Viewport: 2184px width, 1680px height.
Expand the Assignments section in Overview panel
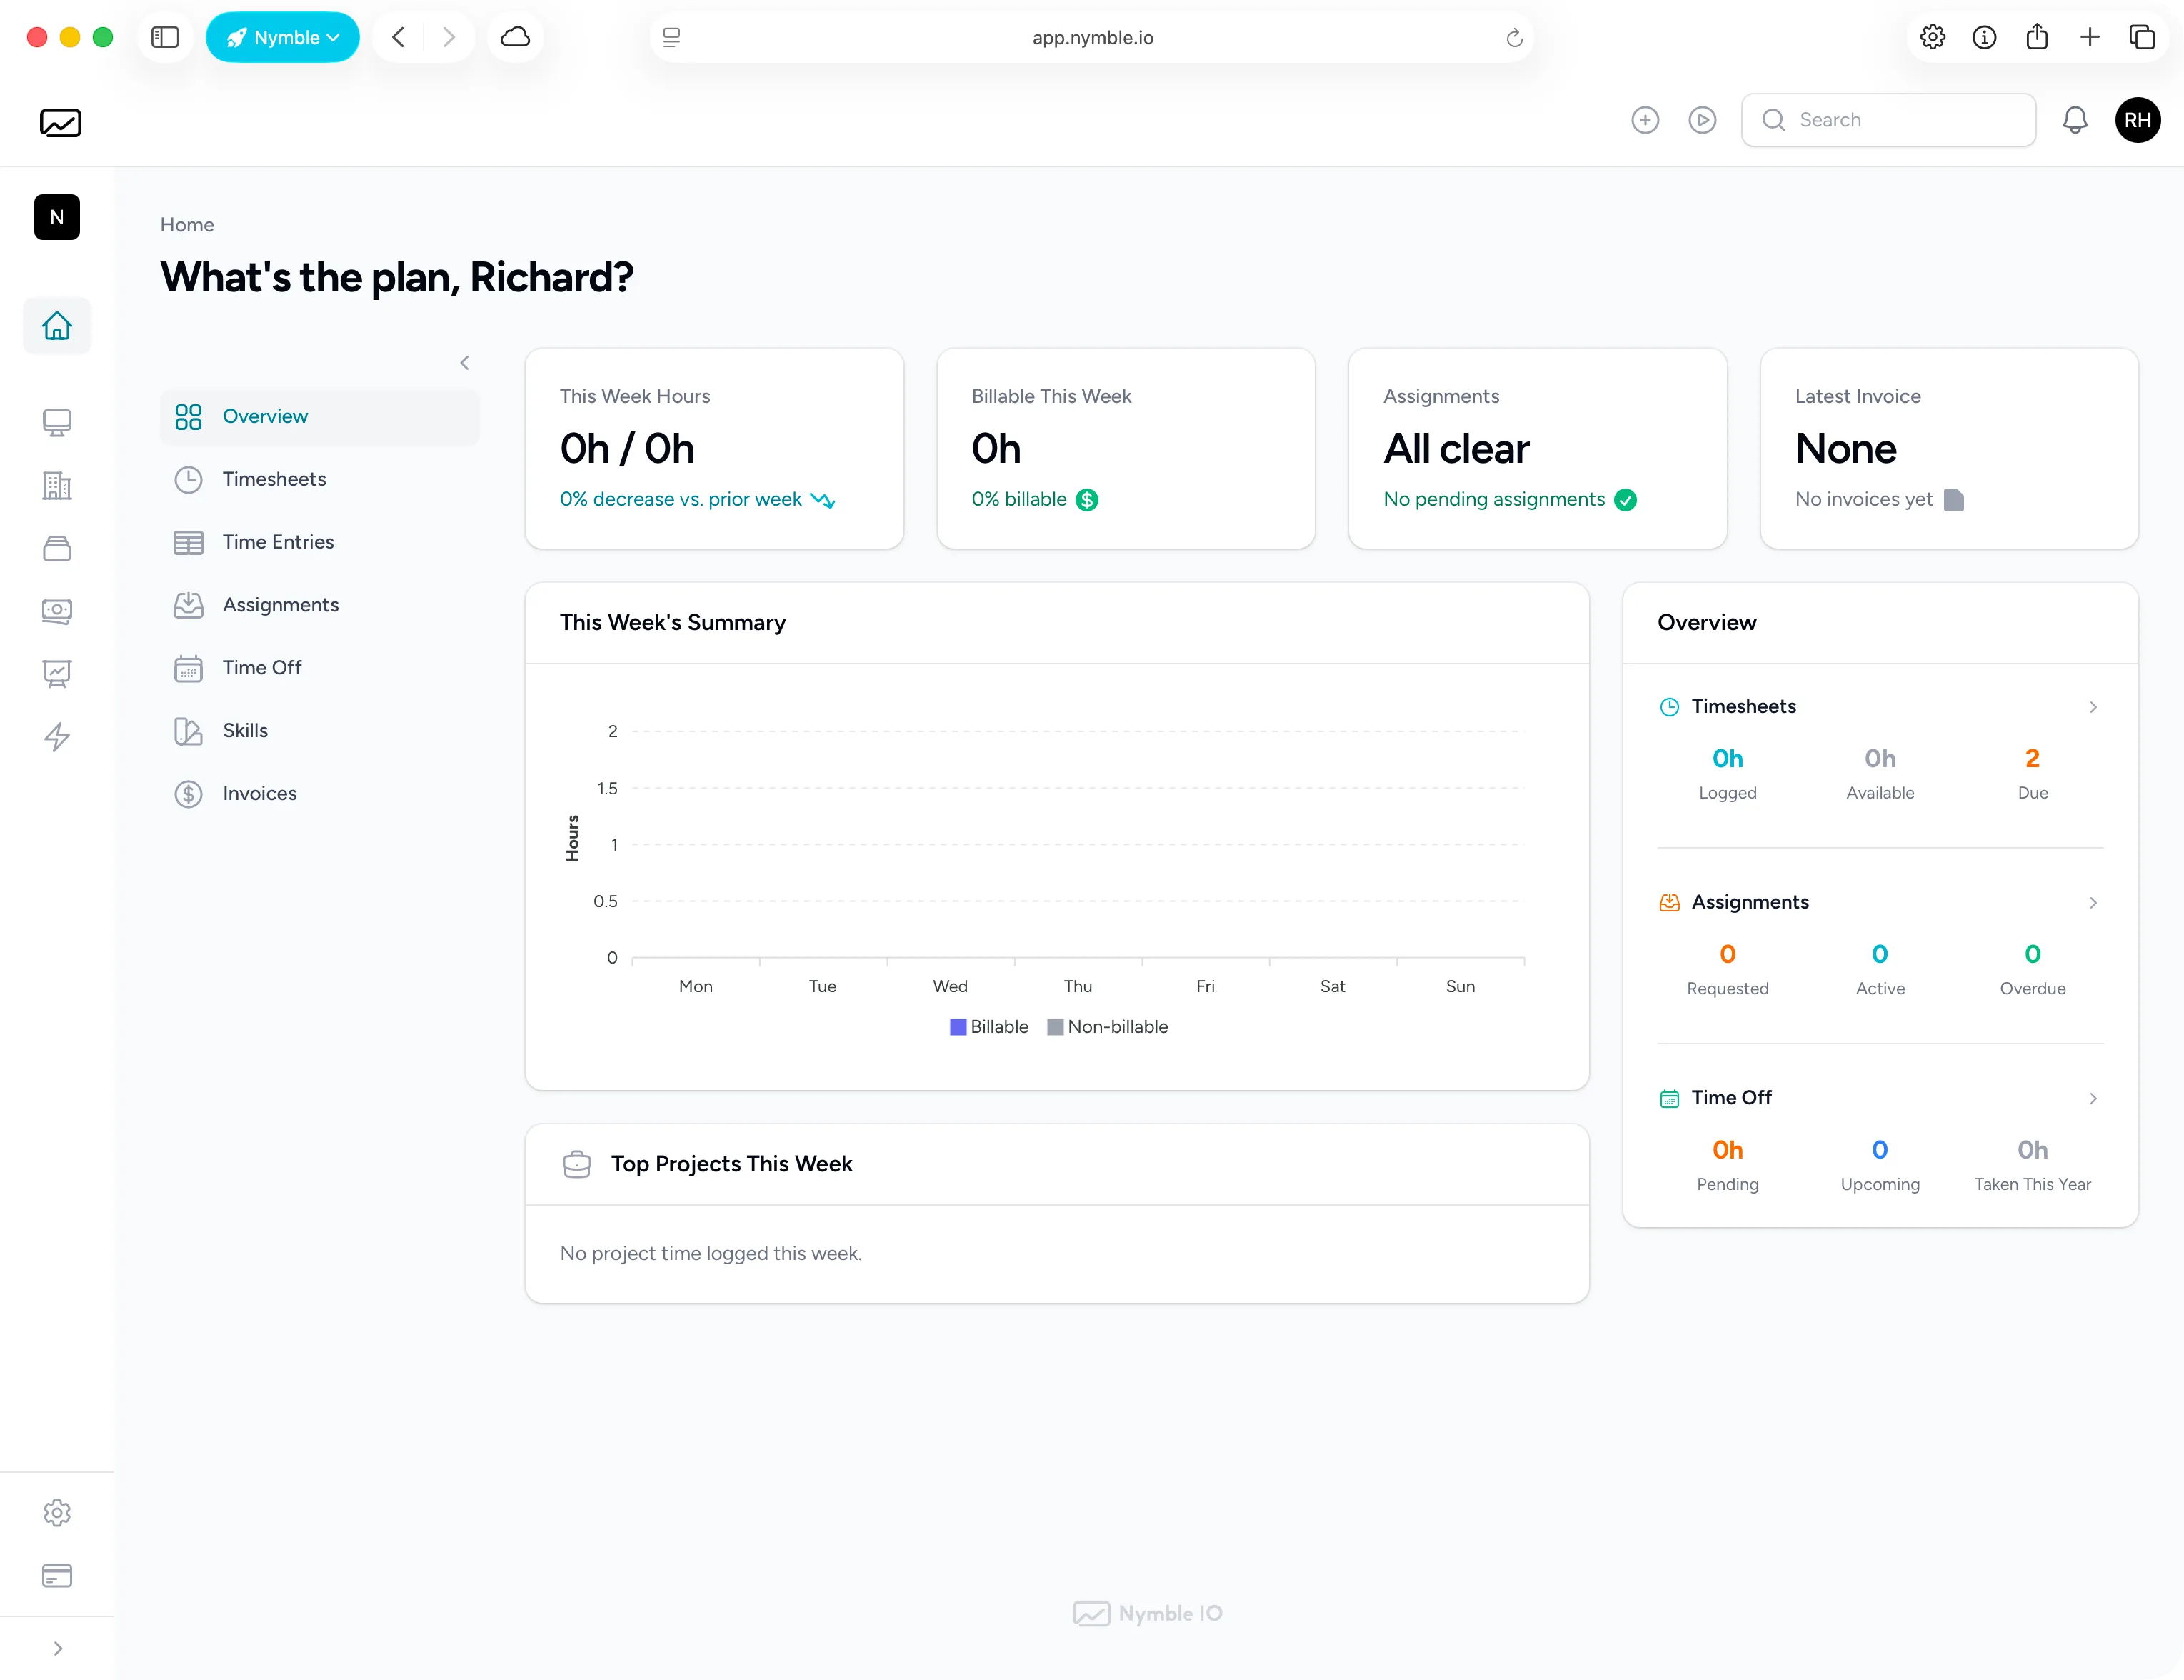pyautogui.click(x=2092, y=903)
